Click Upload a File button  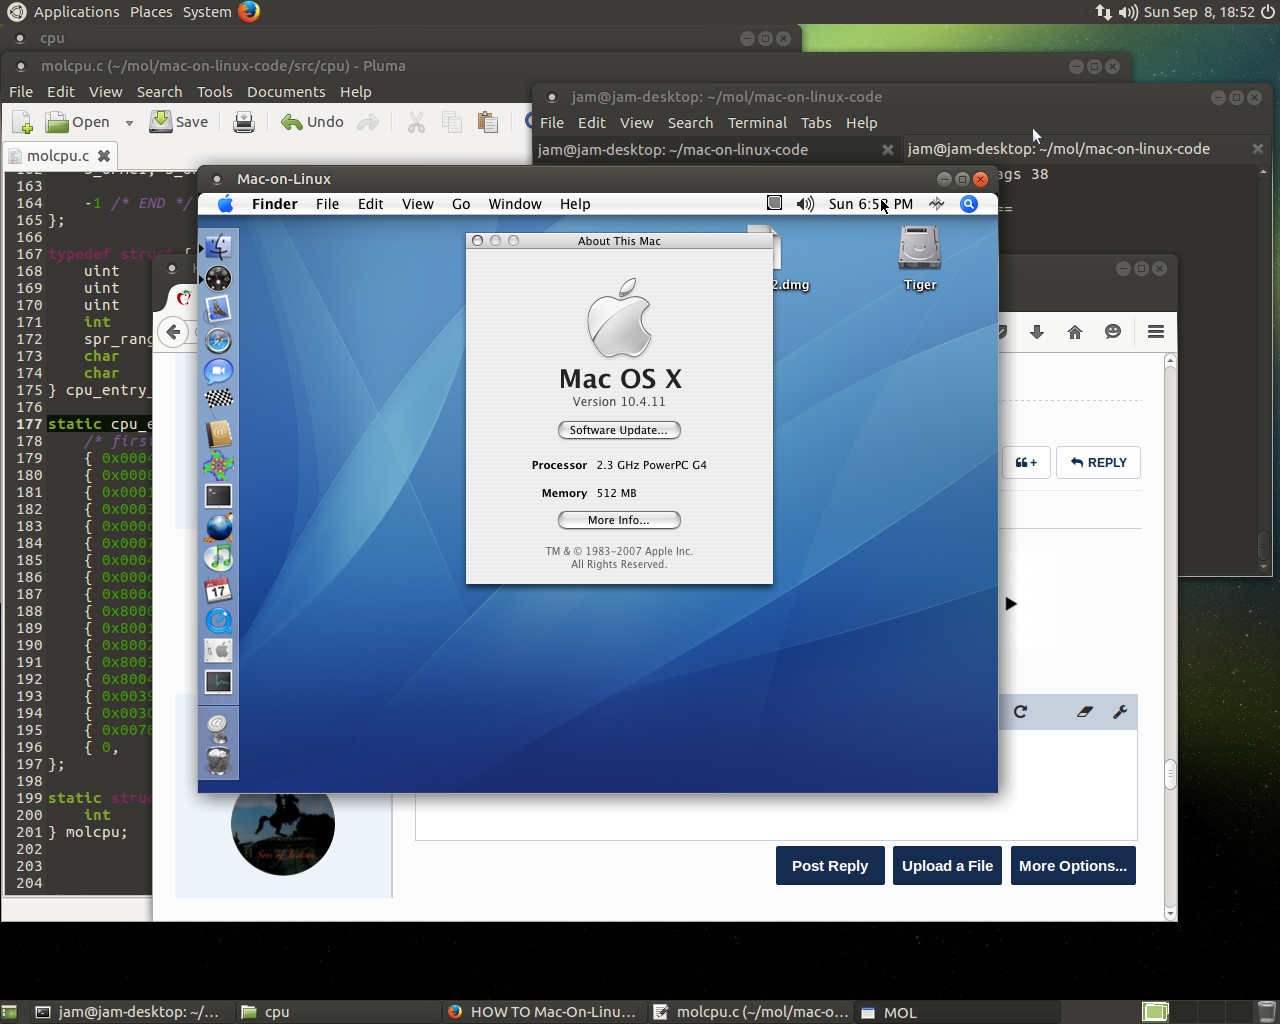click(947, 866)
